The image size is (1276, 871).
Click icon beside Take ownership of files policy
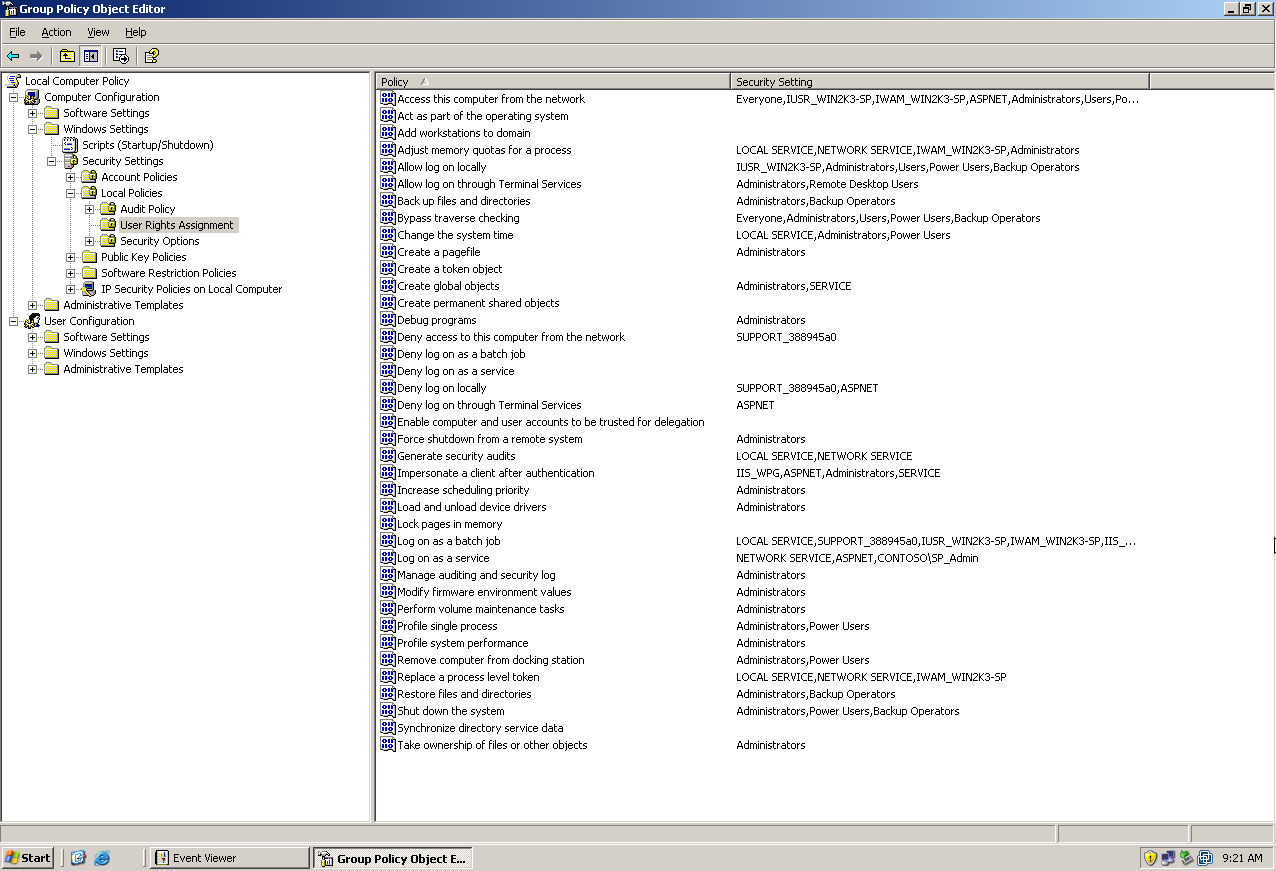[388, 745]
